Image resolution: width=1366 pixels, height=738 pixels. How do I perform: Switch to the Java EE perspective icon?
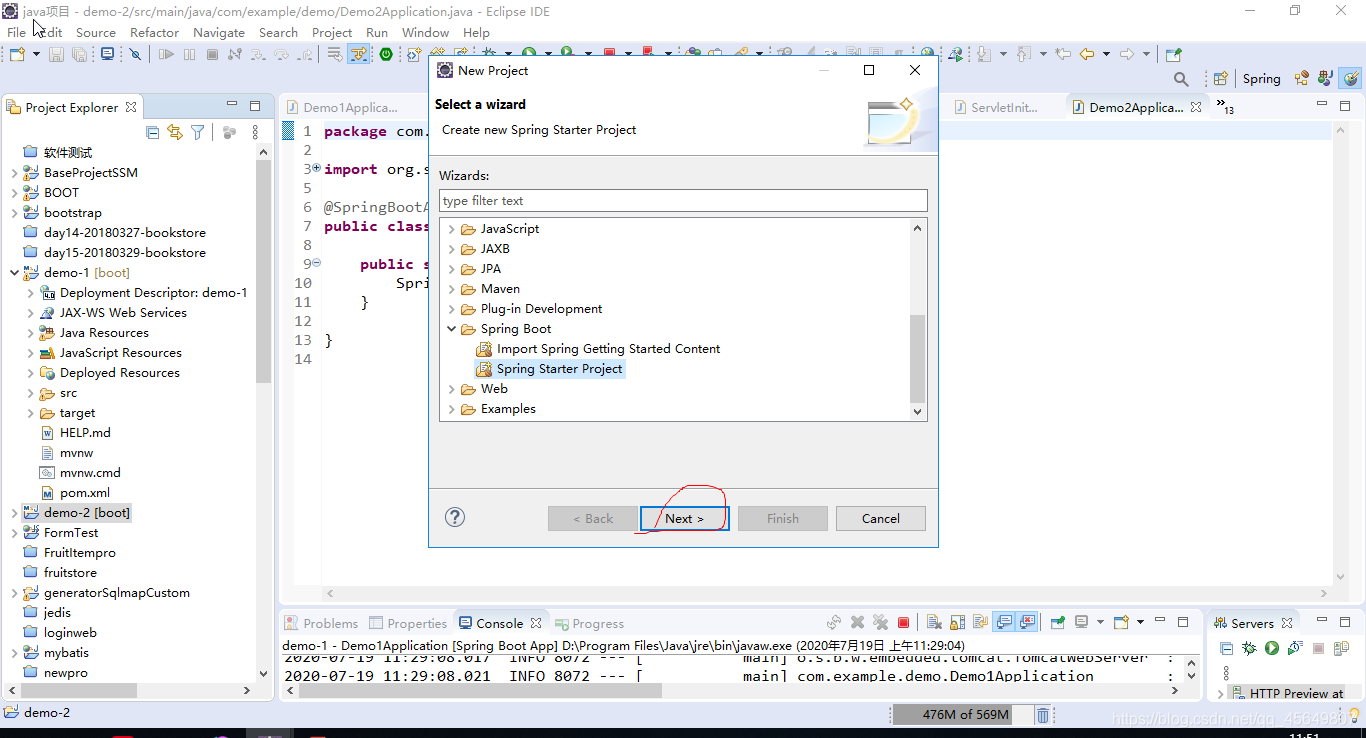pos(1301,78)
